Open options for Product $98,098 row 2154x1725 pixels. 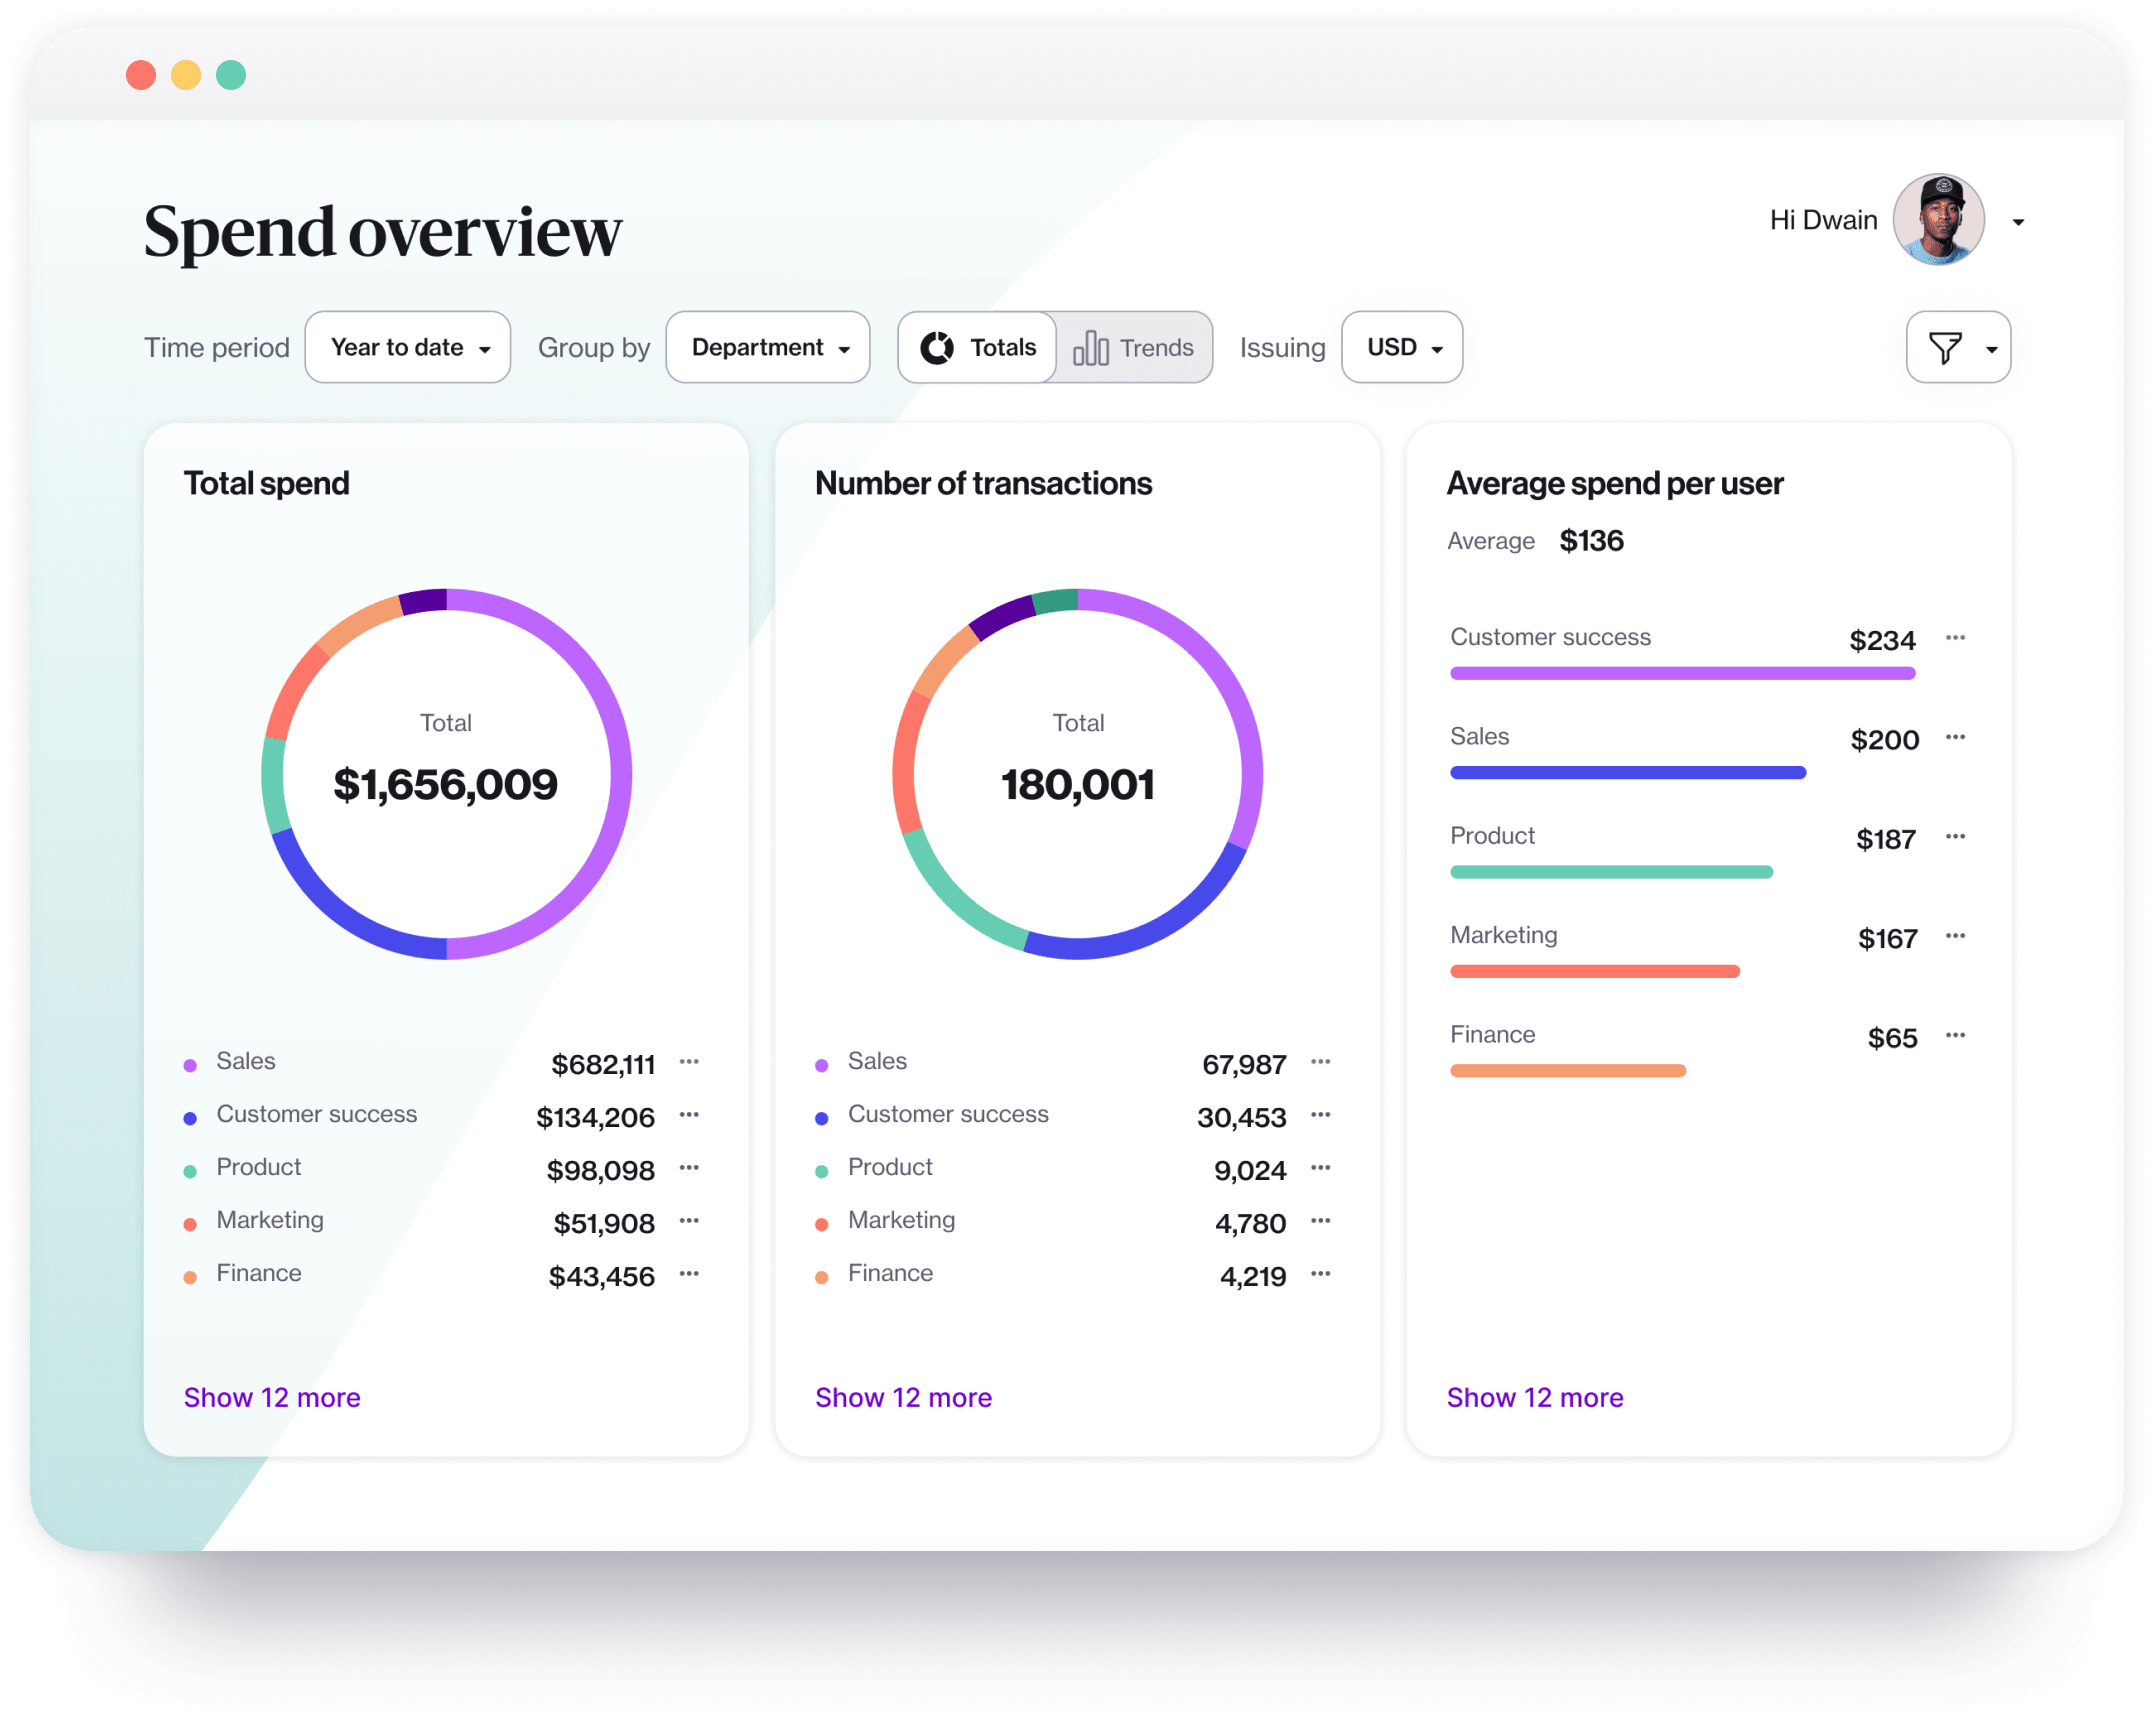[x=689, y=1167]
